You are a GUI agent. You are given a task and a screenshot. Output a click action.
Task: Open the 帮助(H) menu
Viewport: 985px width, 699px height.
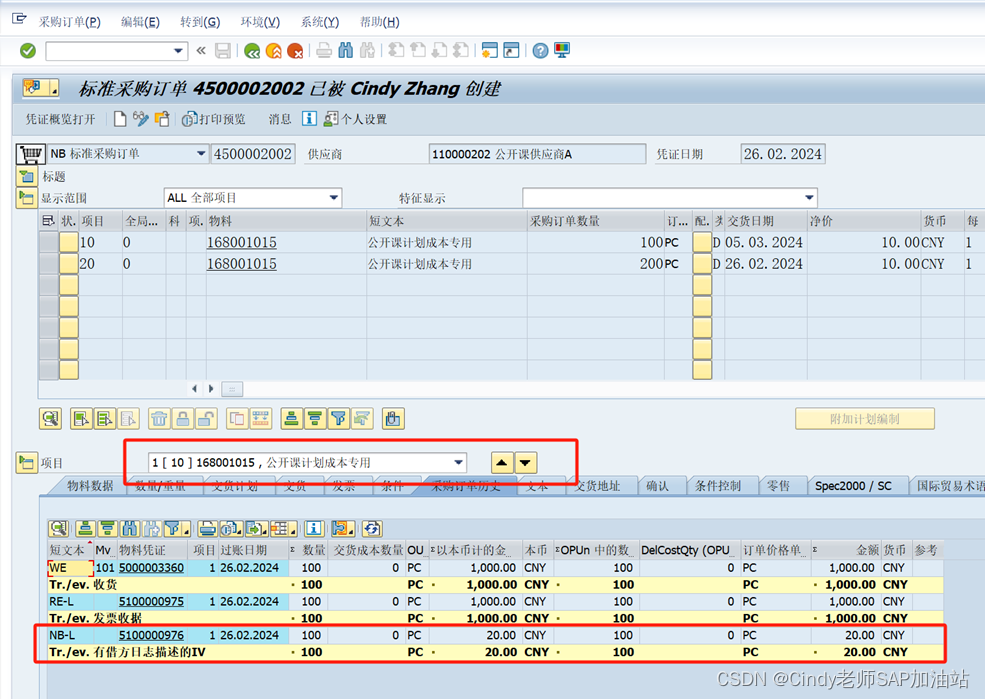[379, 22]
